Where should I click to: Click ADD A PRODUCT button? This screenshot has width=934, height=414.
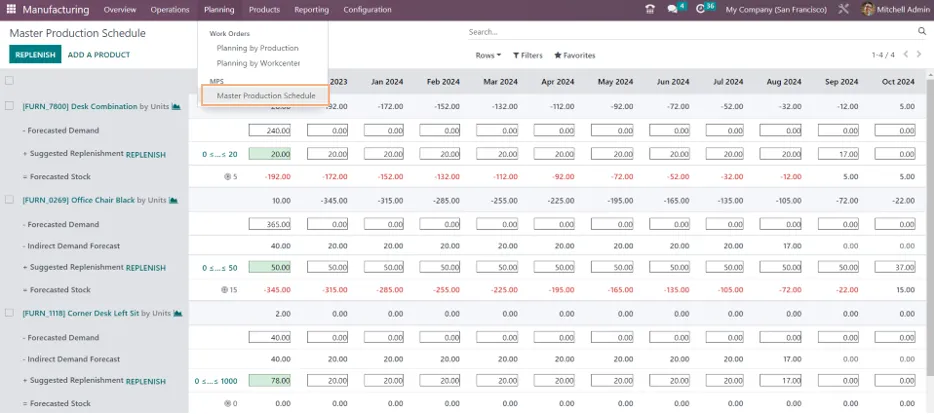coord(99,55)
